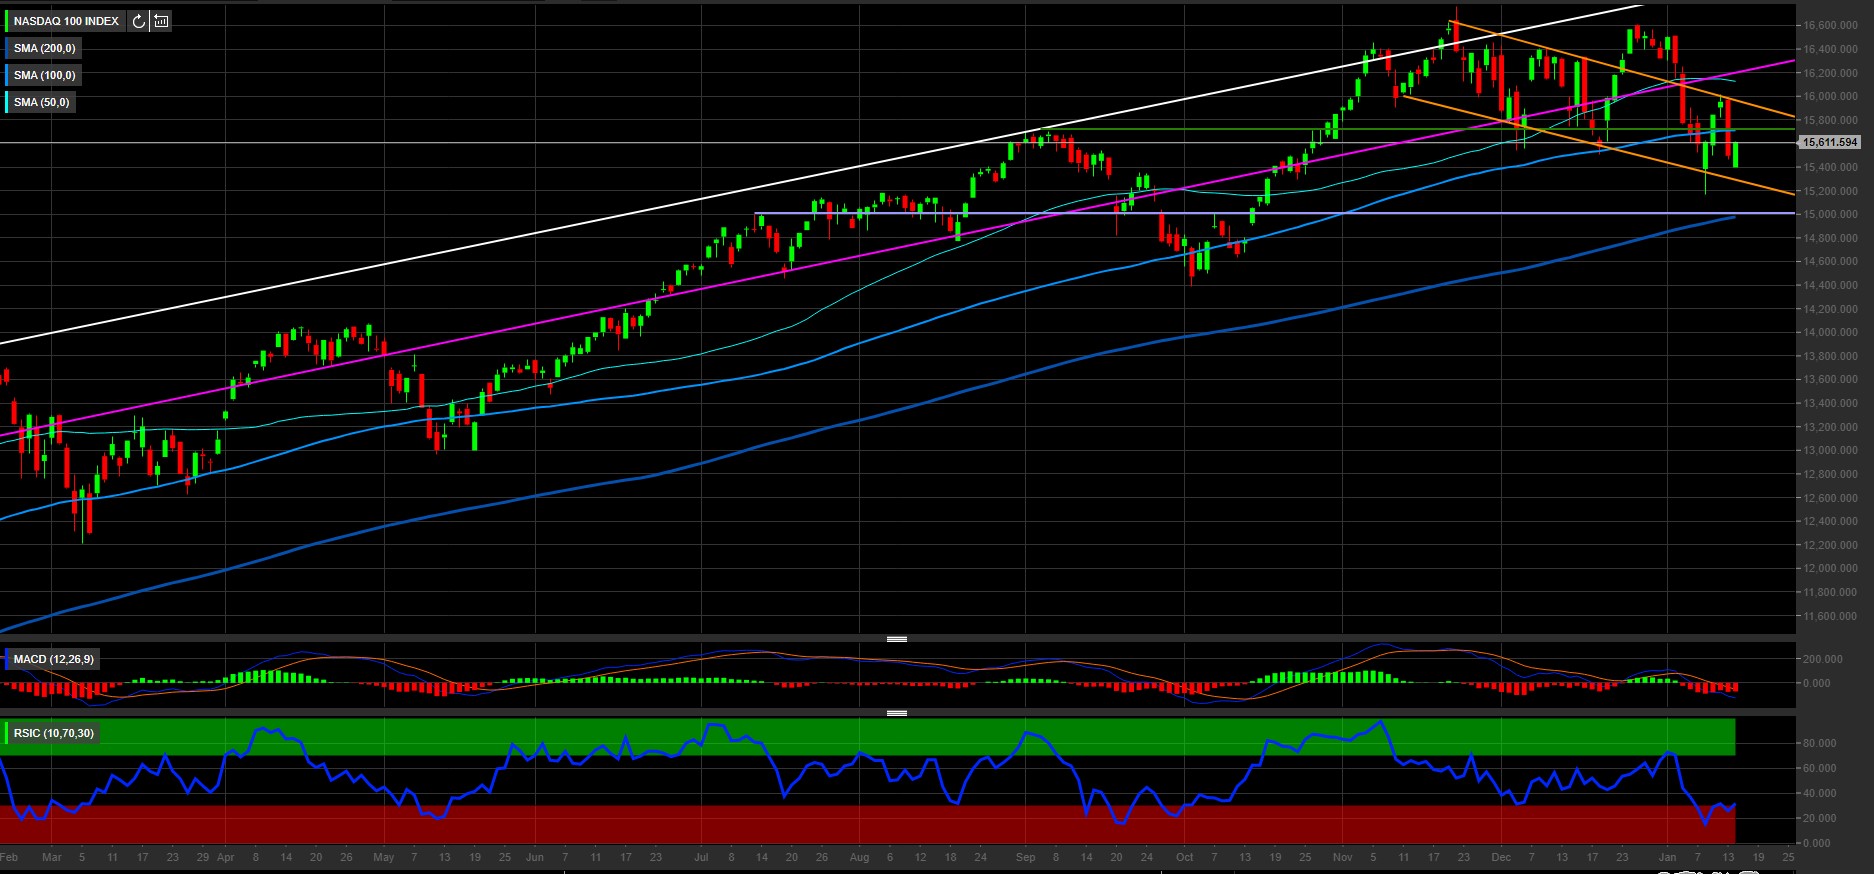The image size is (1874, 874).
Task: Click the 14,000.000 price axis label
Action: [x=1831, y=332]
